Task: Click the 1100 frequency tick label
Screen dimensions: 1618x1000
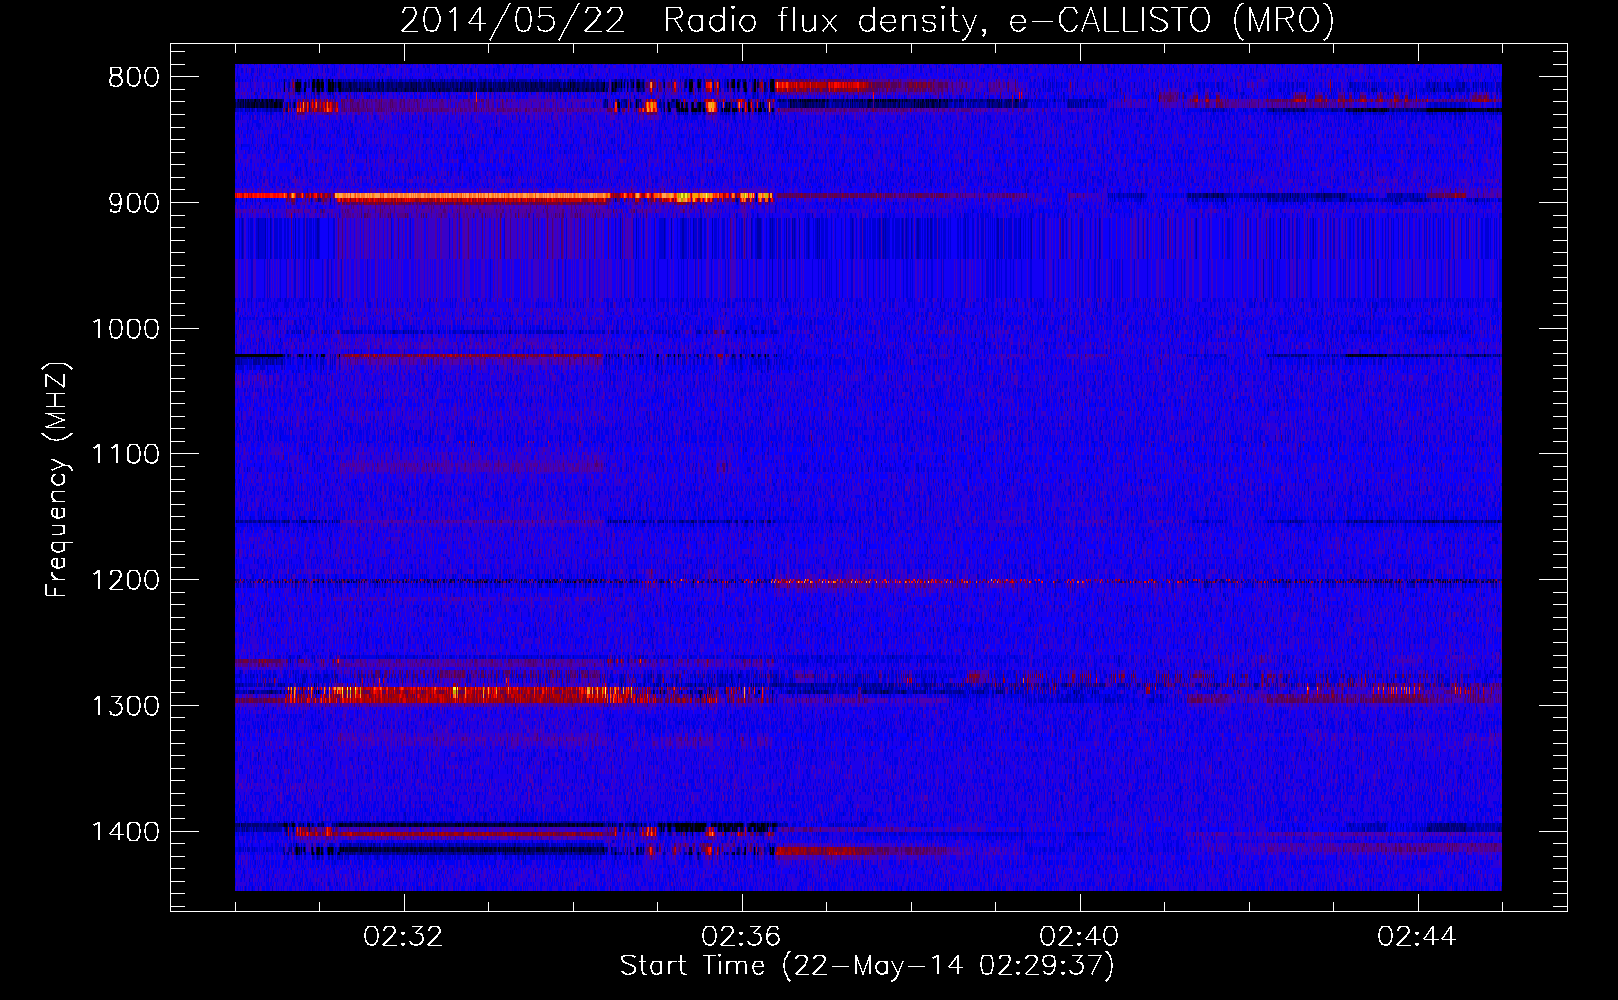Action: point(125,455)
